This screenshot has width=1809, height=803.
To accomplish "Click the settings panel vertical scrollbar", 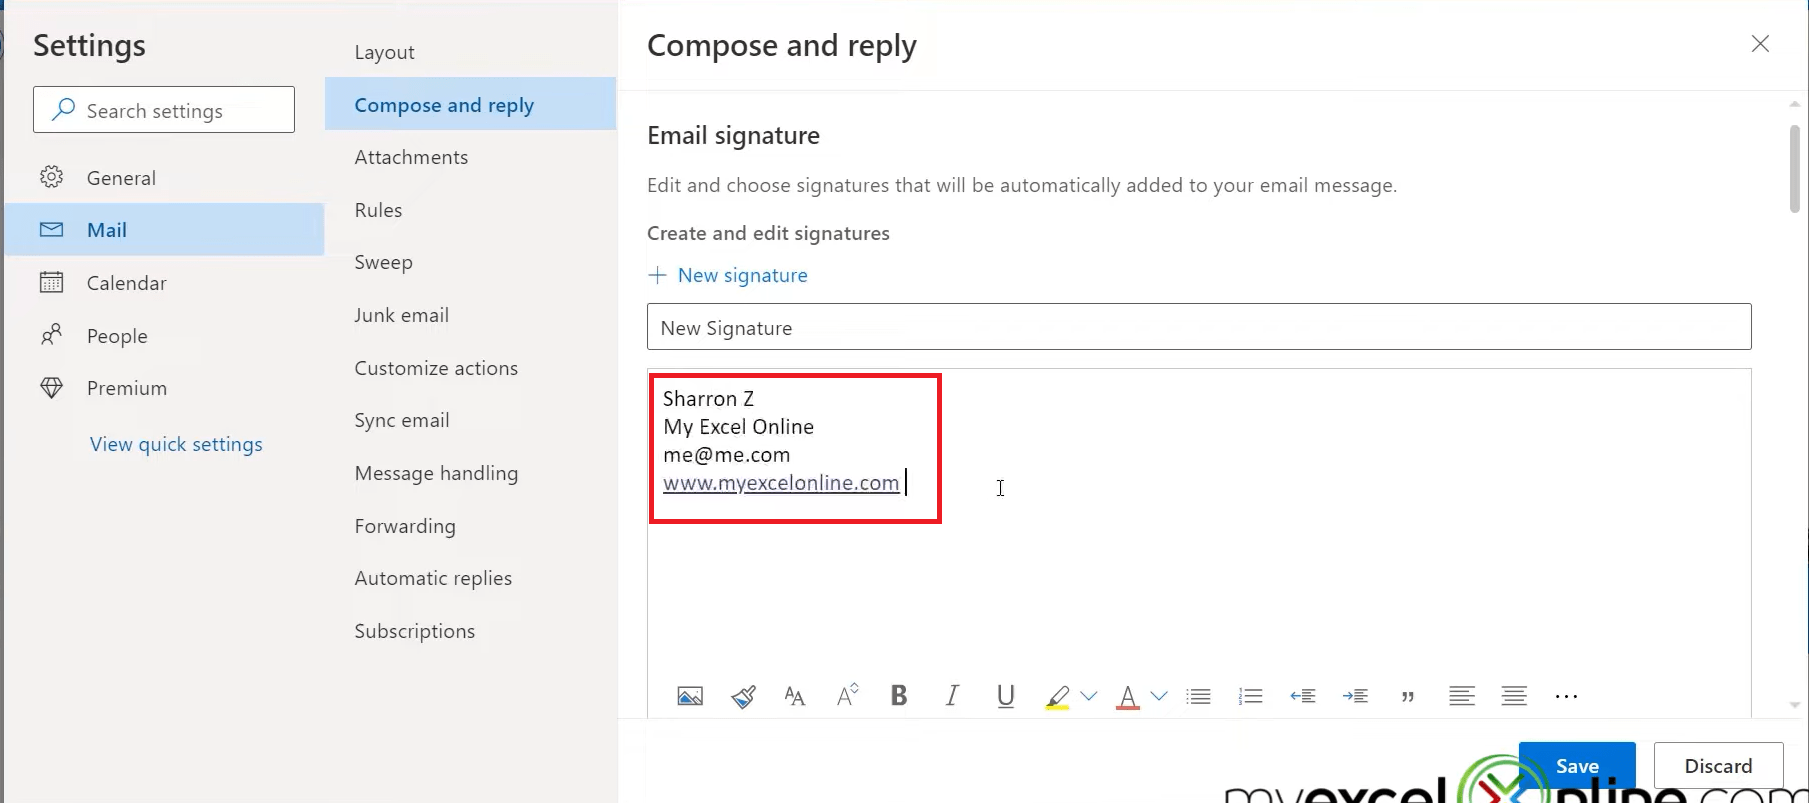I will (1795, 168).
